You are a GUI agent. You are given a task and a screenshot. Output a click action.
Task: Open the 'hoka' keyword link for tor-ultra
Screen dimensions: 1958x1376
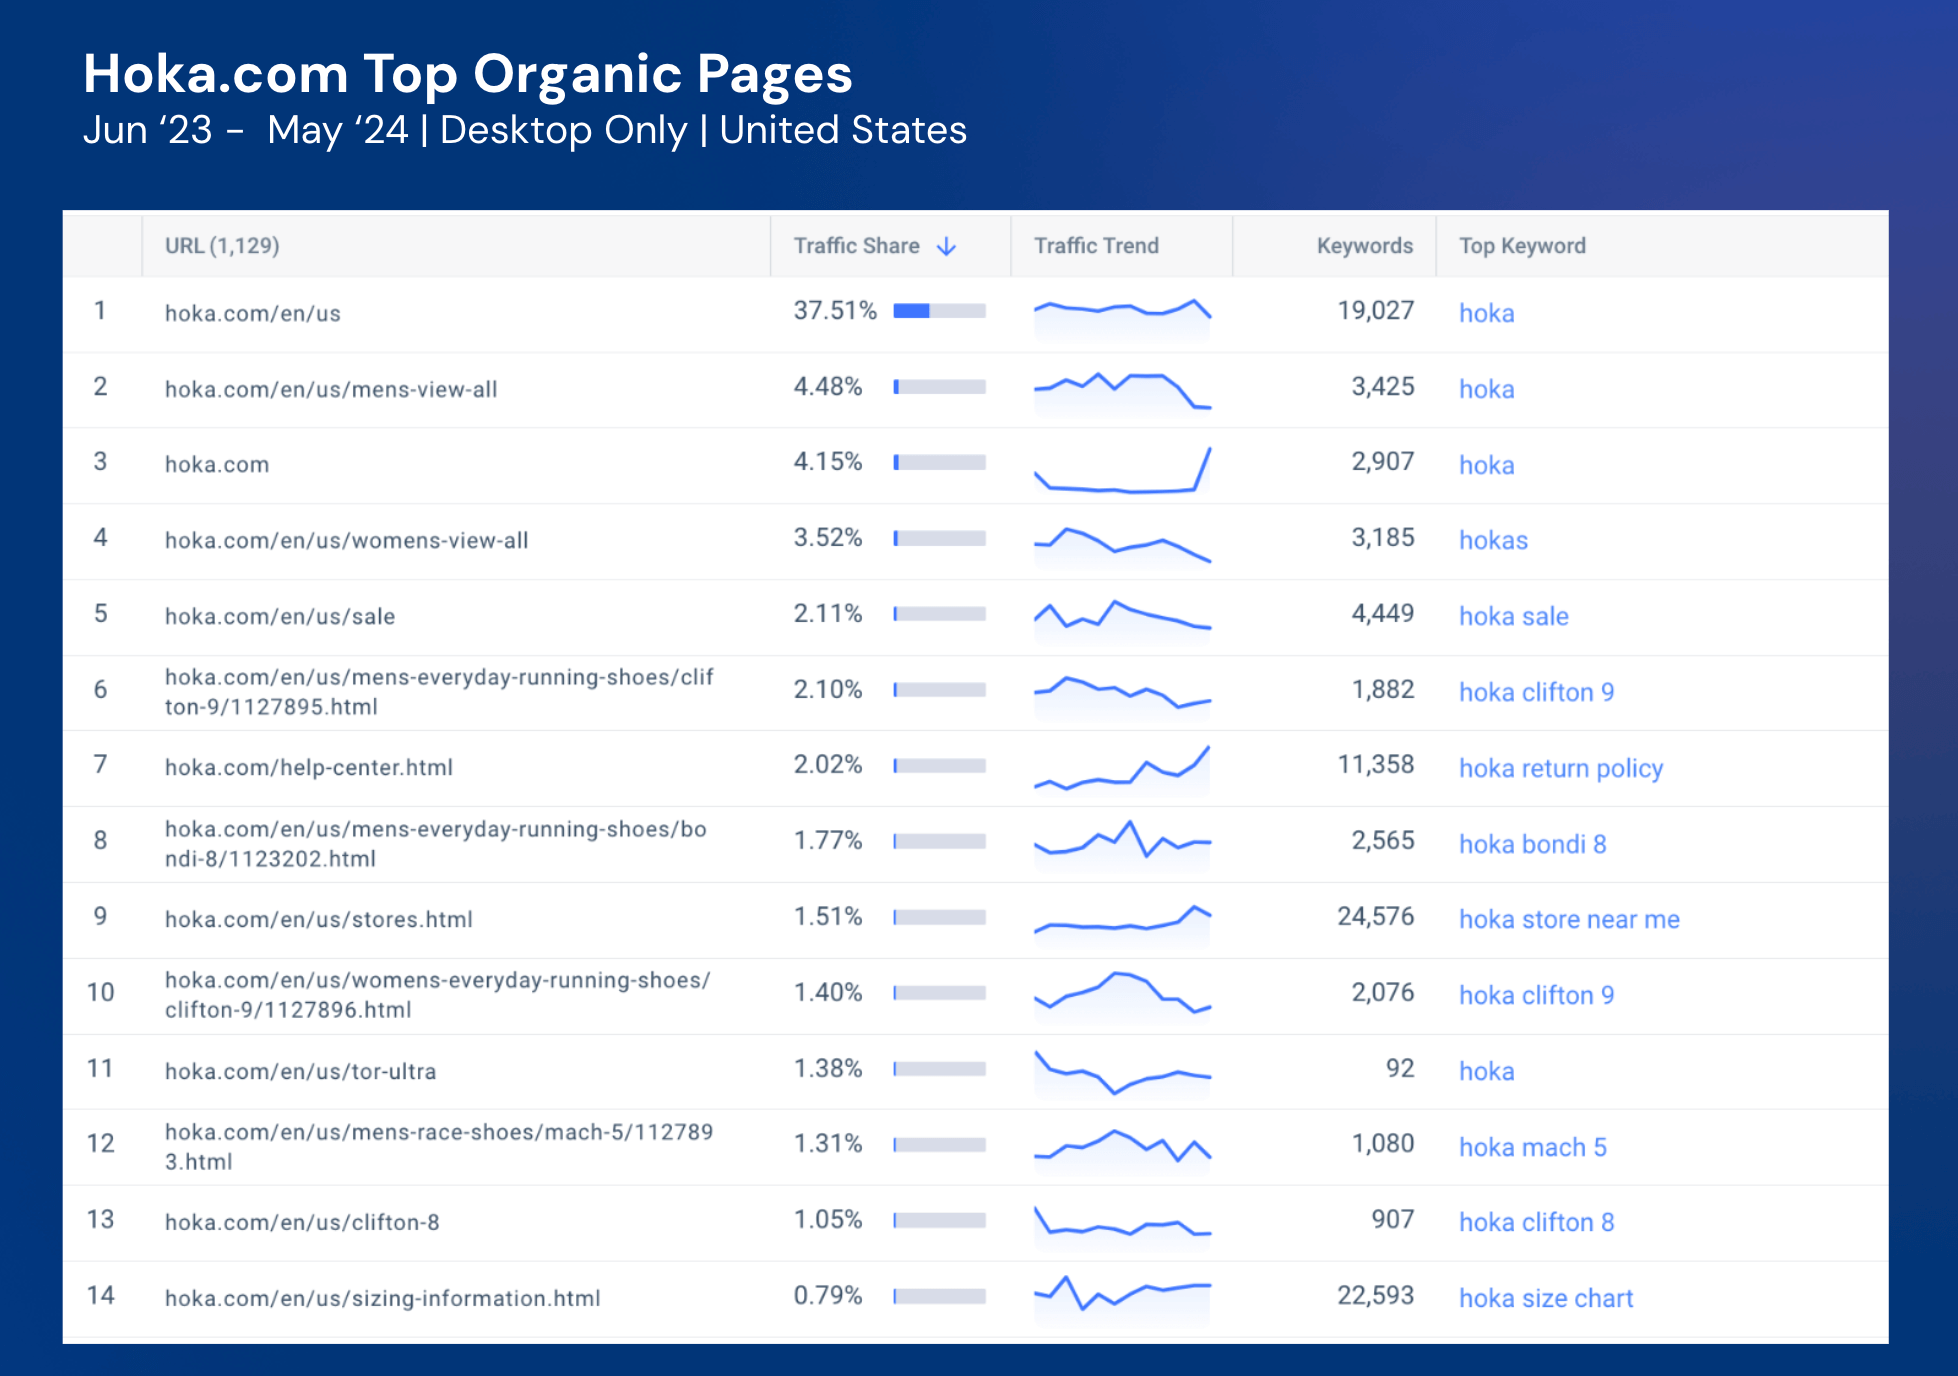[1486, 1071]
